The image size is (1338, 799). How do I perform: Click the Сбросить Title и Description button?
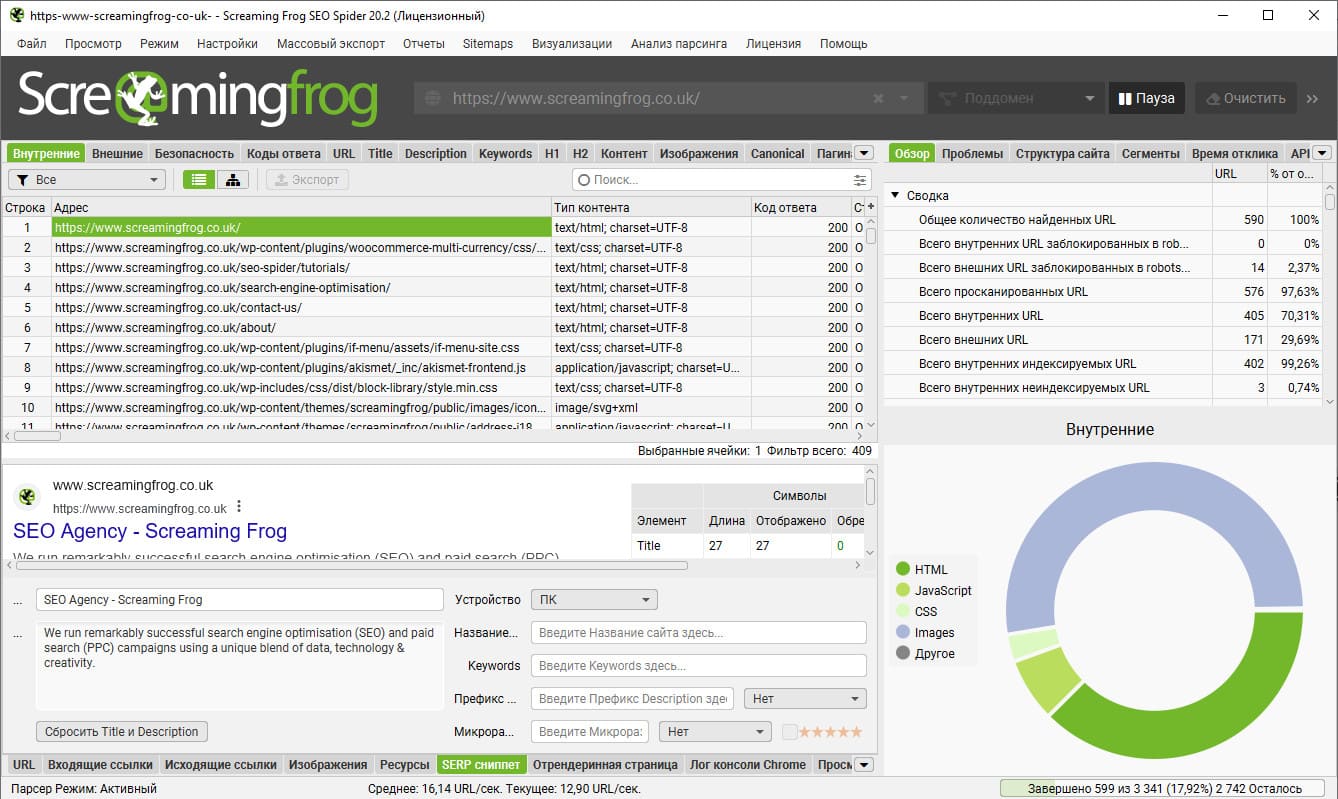coord(121,731)
